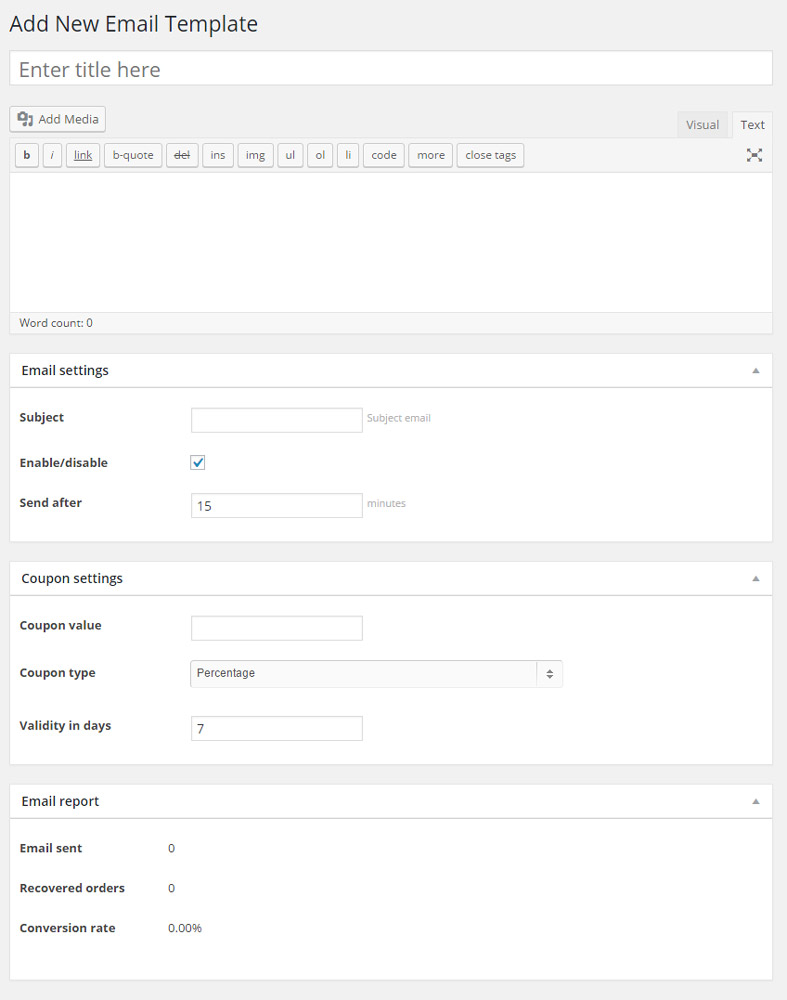Click the Add Media button
787x1000 pixels.
click(x=58, y=120)
